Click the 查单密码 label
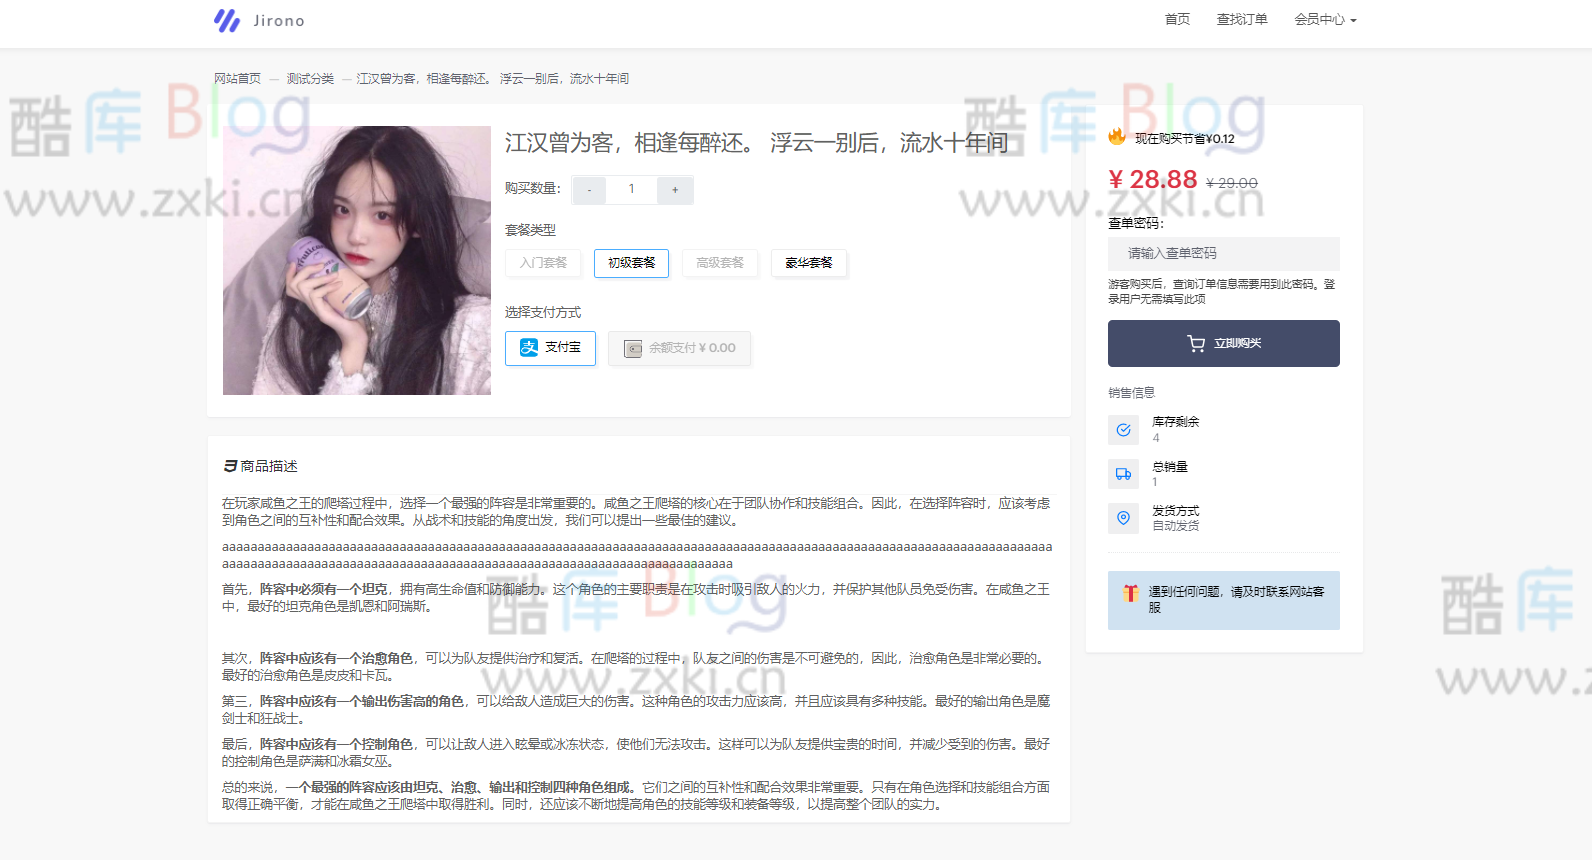This screenshot has width=1592, height=860. pos(1136,223)
